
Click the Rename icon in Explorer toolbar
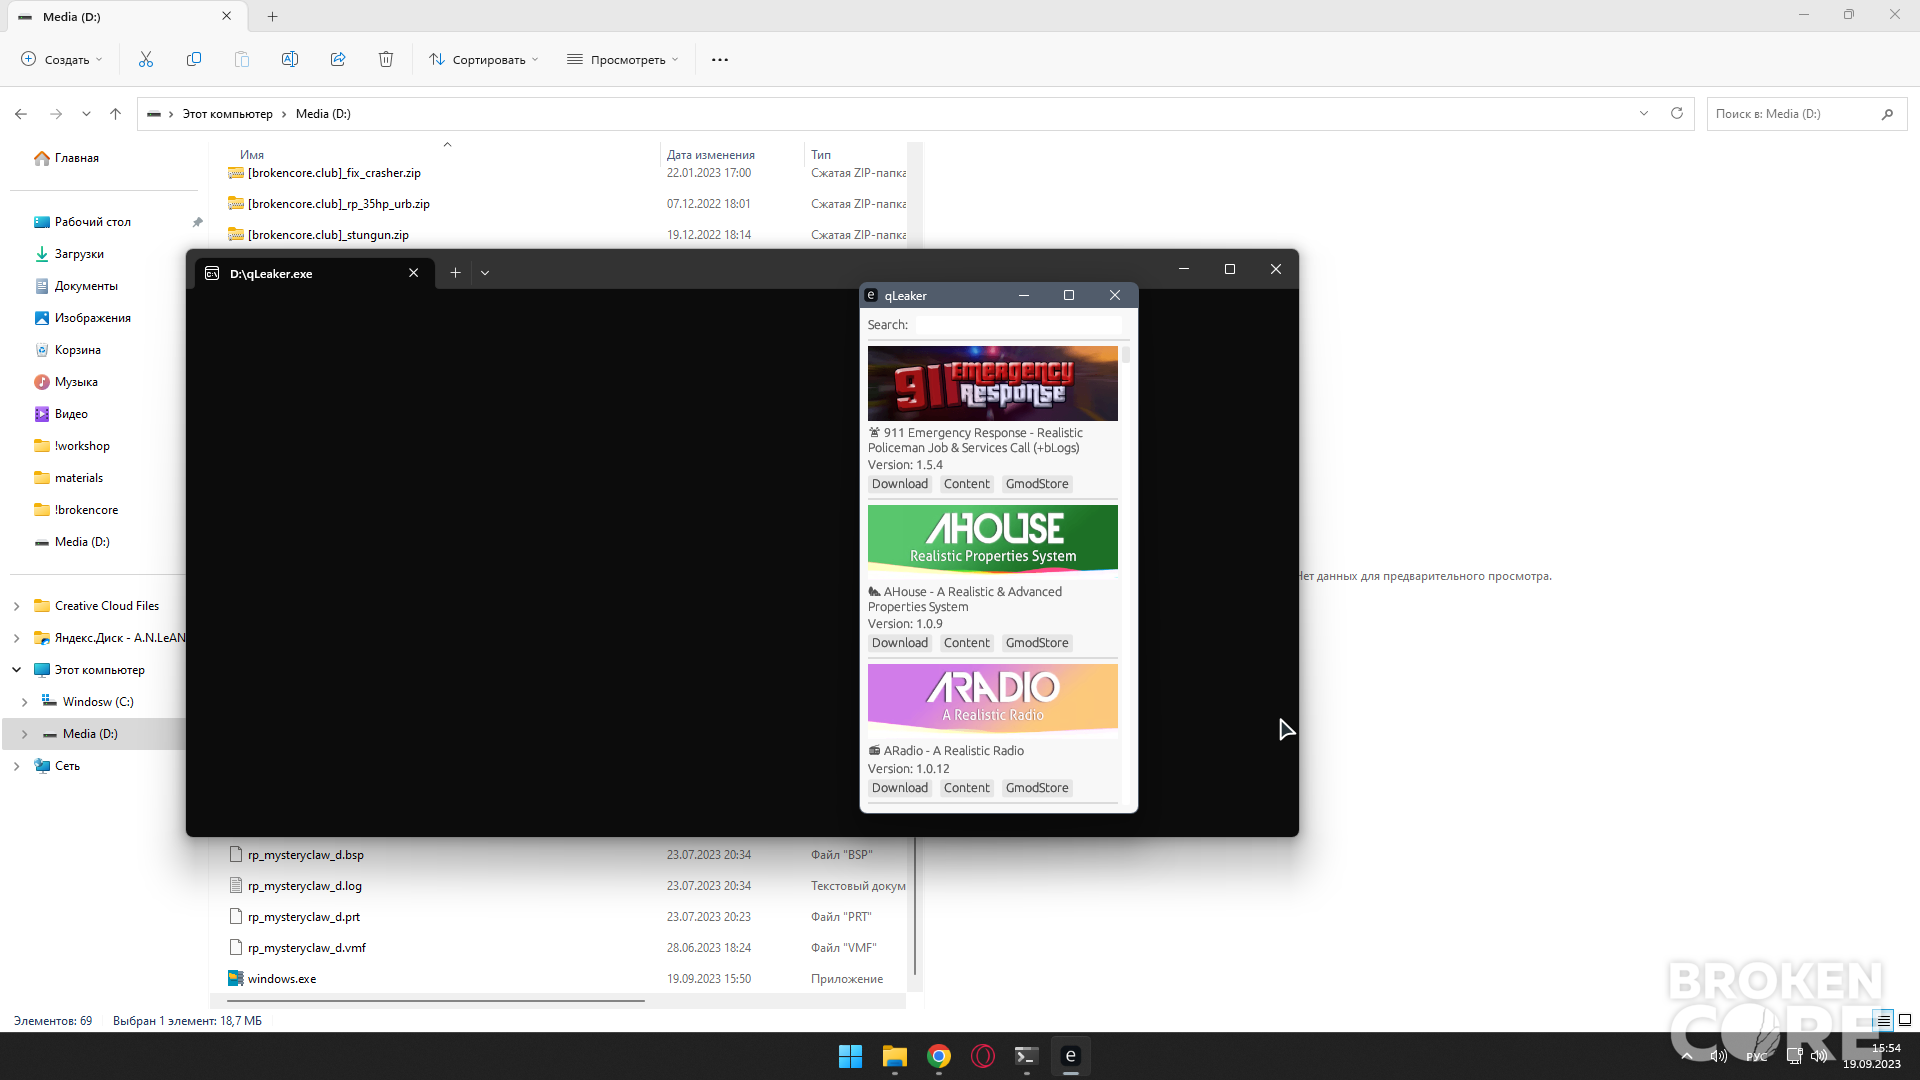tap(290, 59)
